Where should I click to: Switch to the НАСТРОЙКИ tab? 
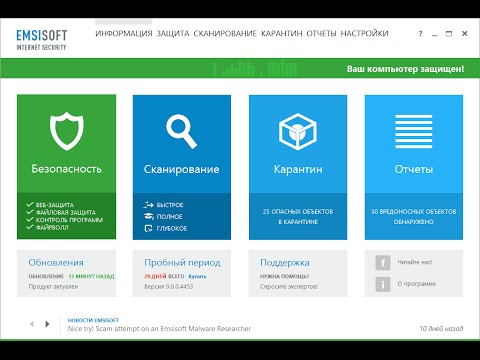point(364,34)
